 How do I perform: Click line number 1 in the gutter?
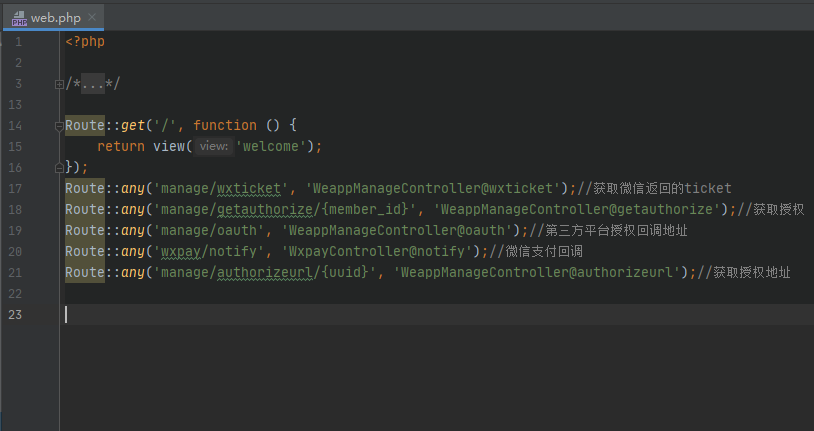tap(17, 42)
